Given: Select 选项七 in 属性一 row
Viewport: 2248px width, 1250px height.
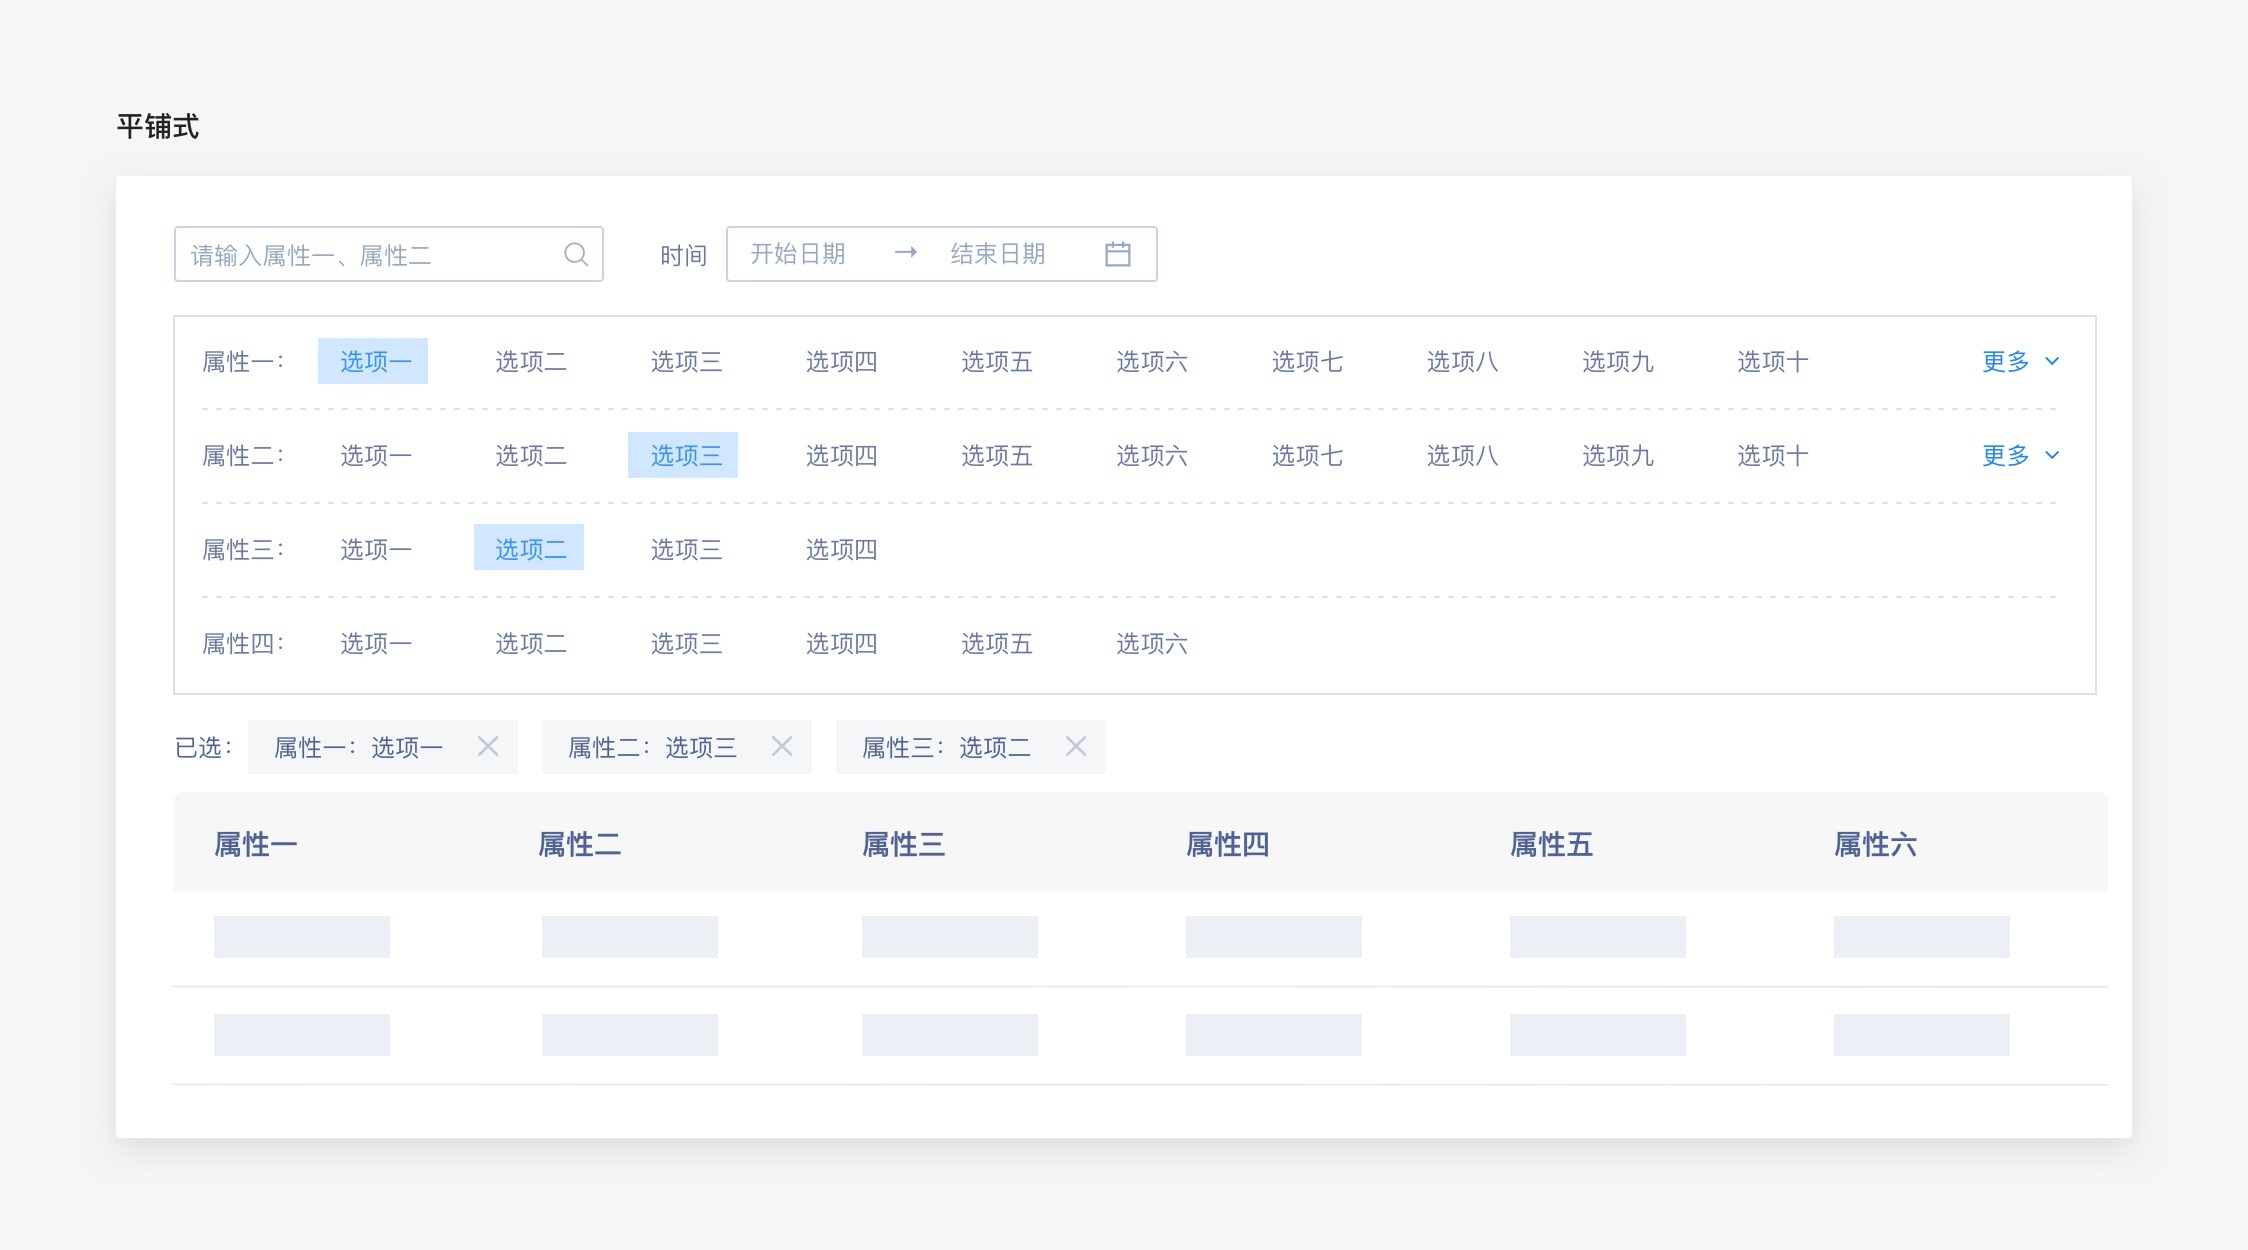Looking at the screenshot, I should [x=1307, y=361].
